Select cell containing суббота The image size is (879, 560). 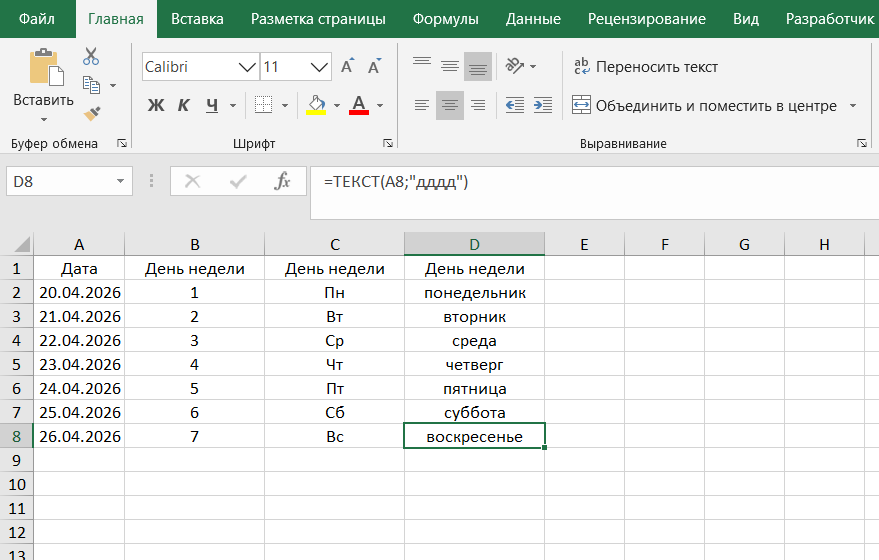click(474, 413)
